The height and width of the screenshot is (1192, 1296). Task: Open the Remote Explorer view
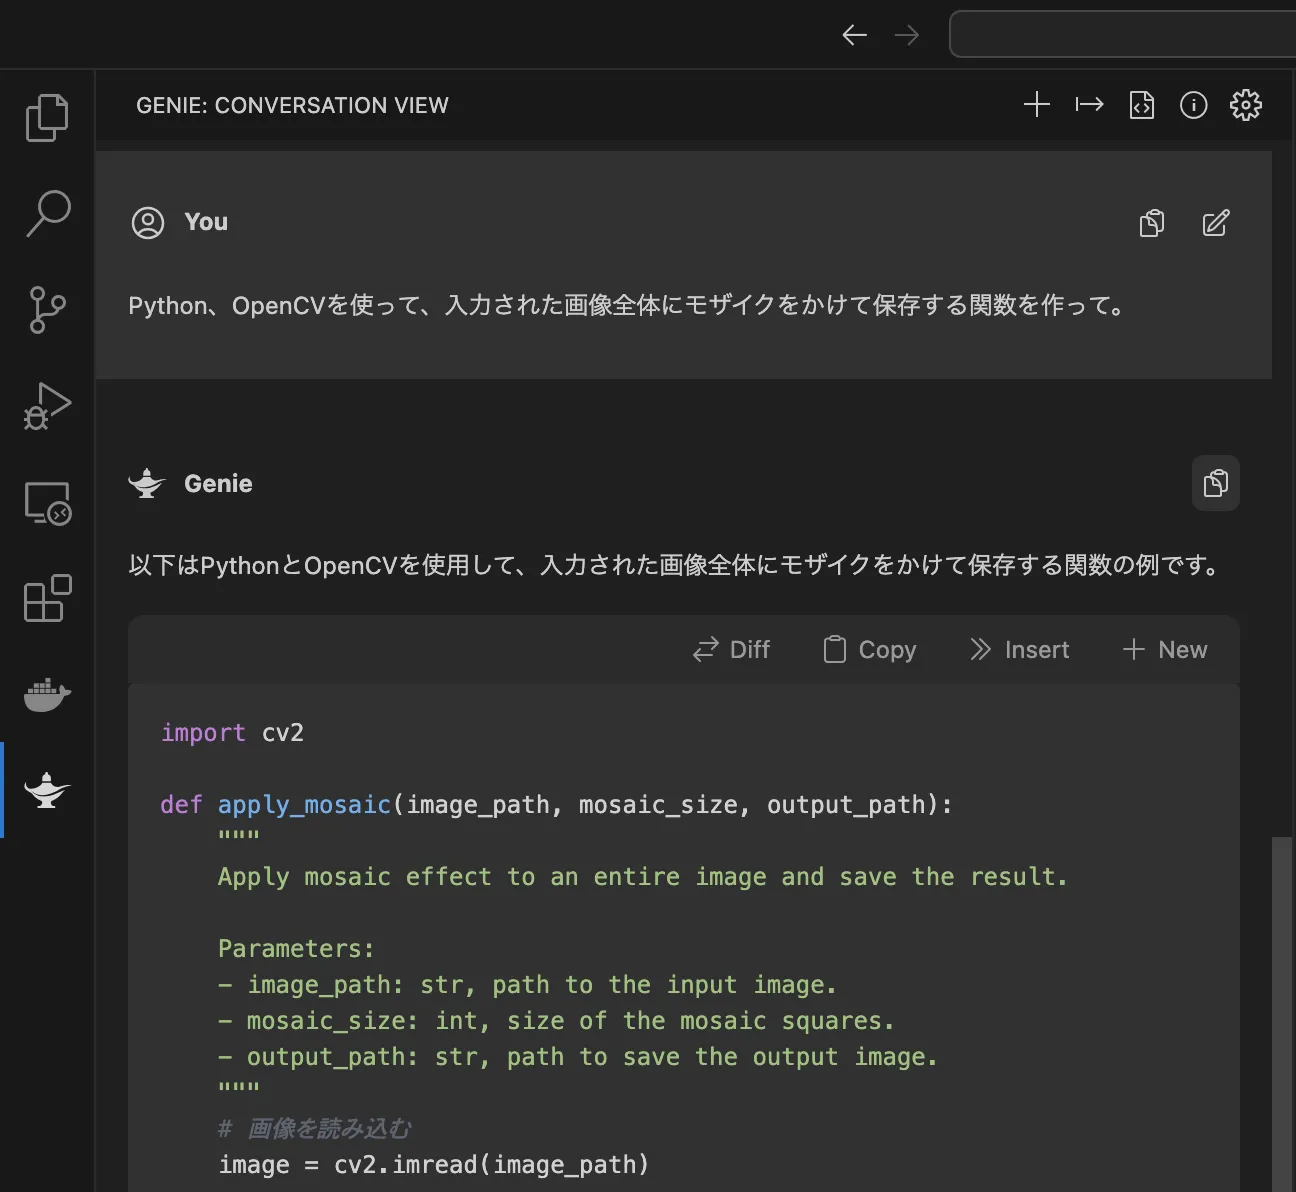[46, 503]
